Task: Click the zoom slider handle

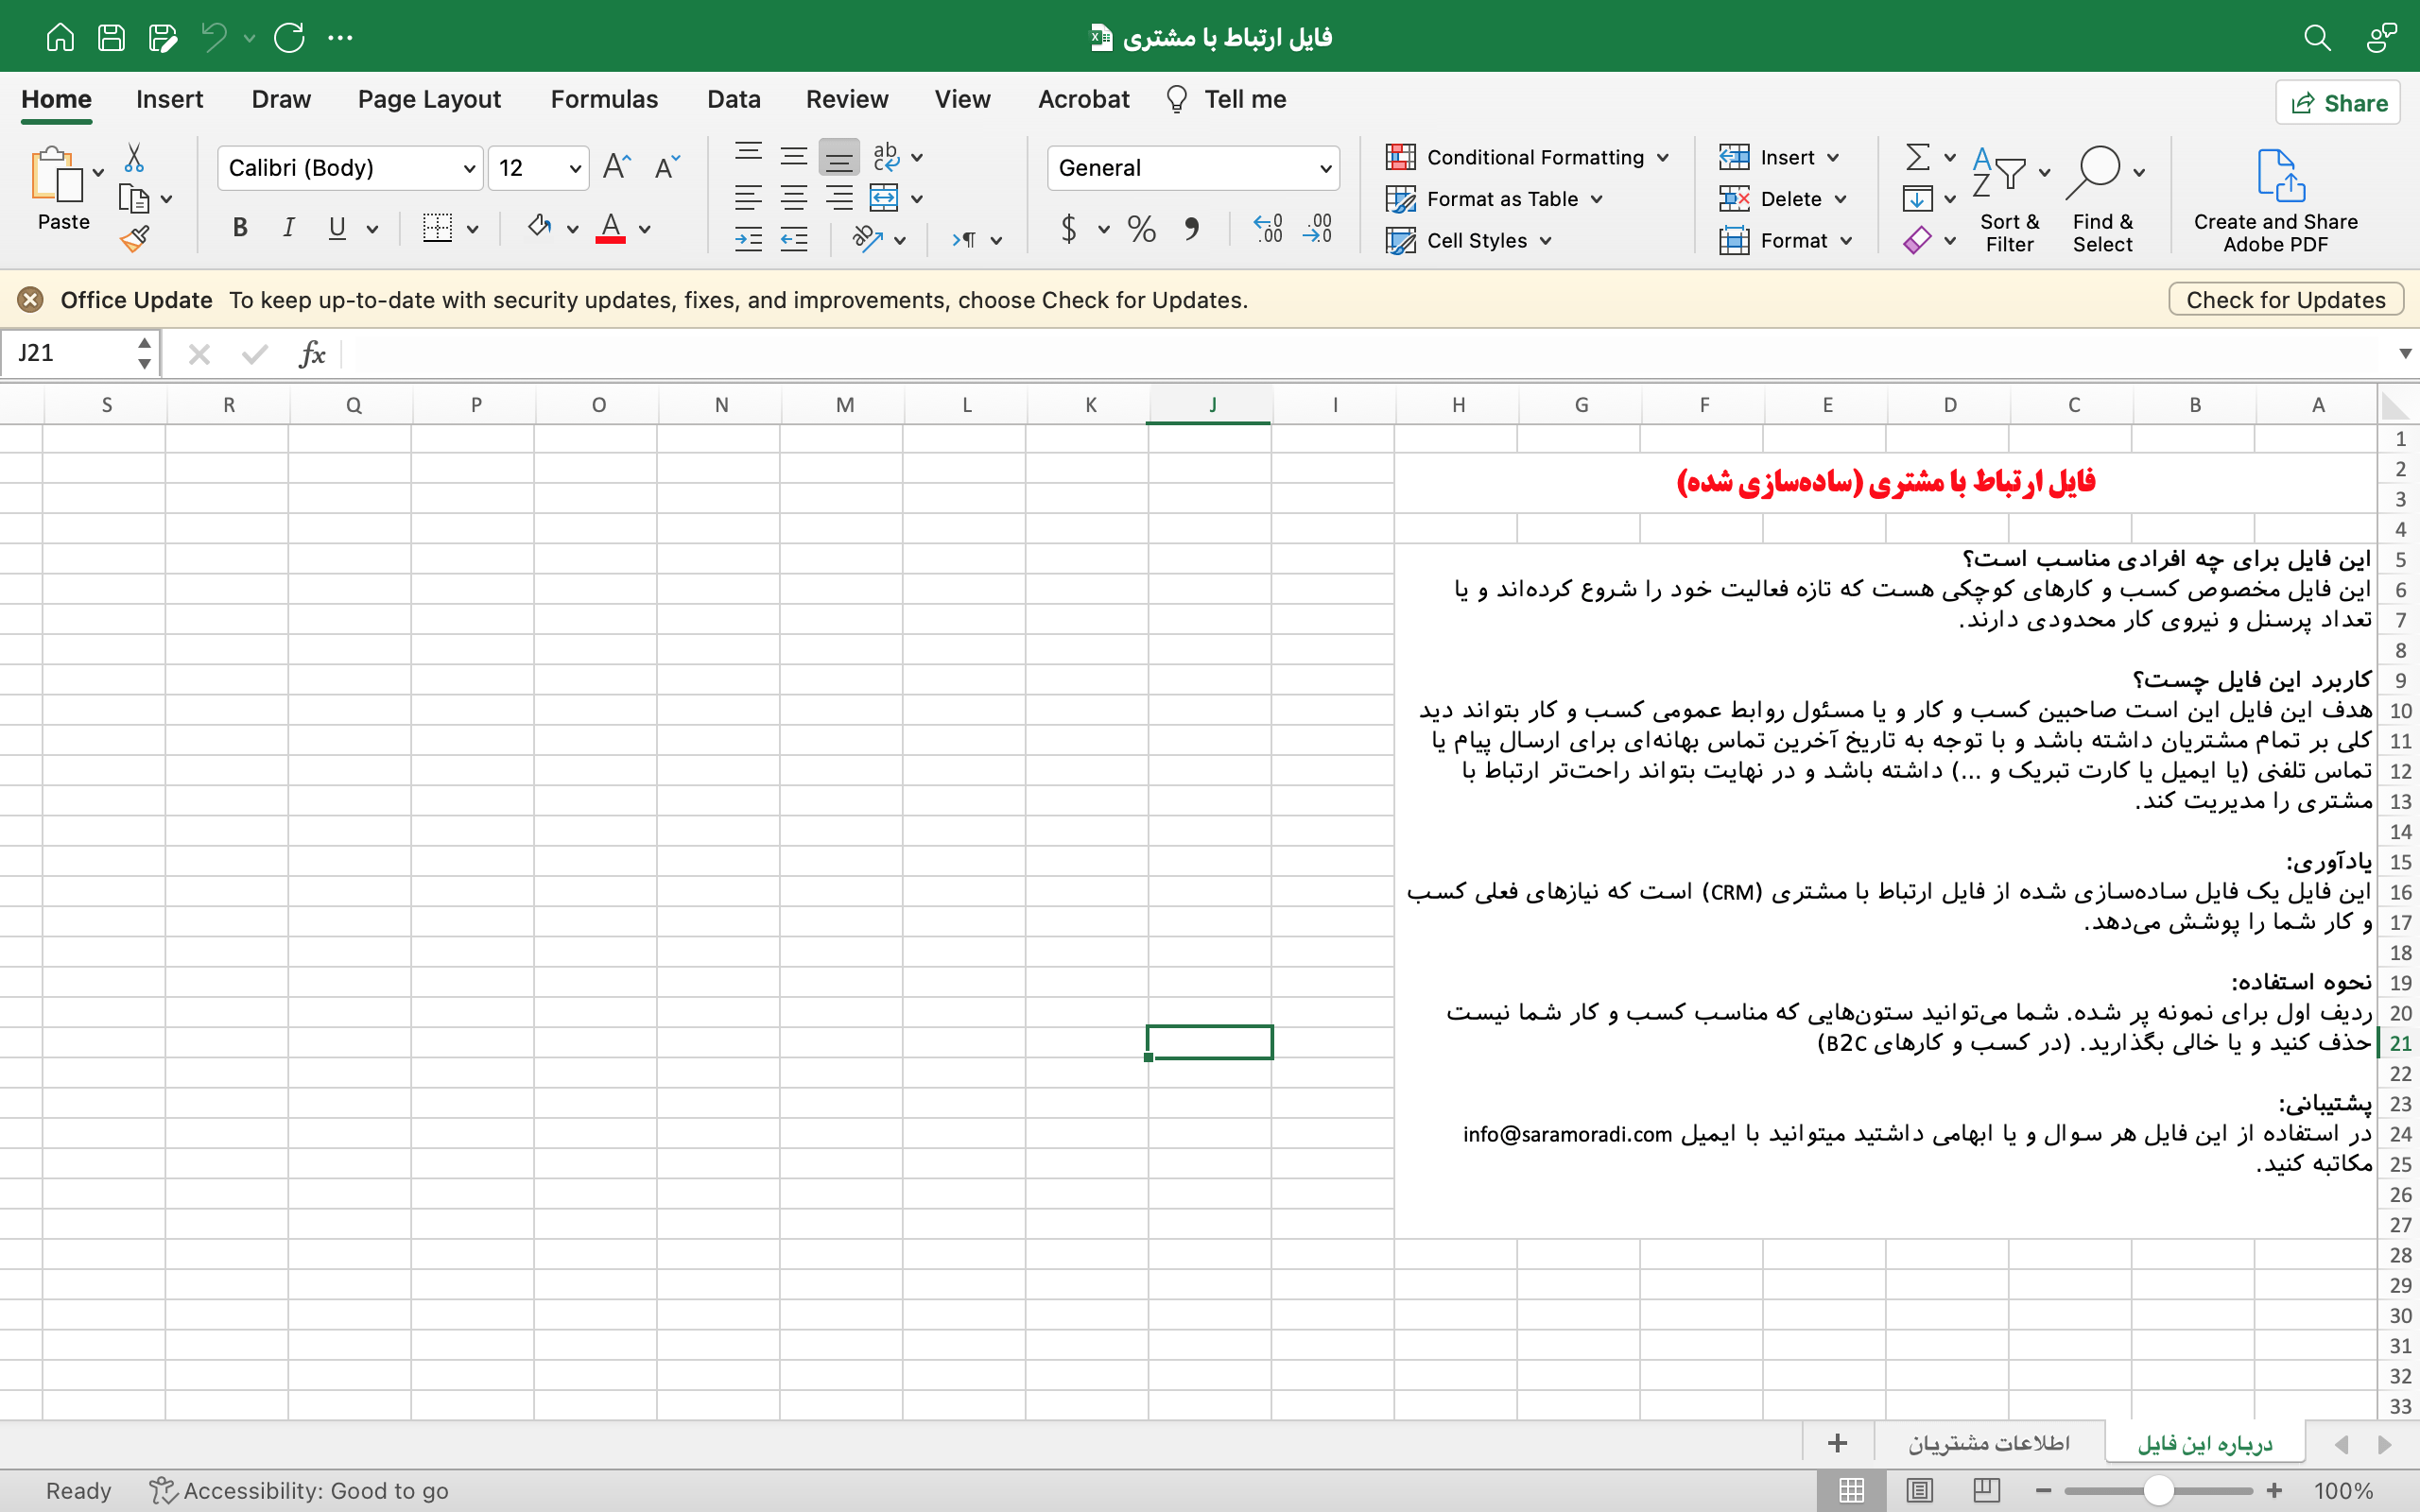Action: click(x=2158, y=1491)
